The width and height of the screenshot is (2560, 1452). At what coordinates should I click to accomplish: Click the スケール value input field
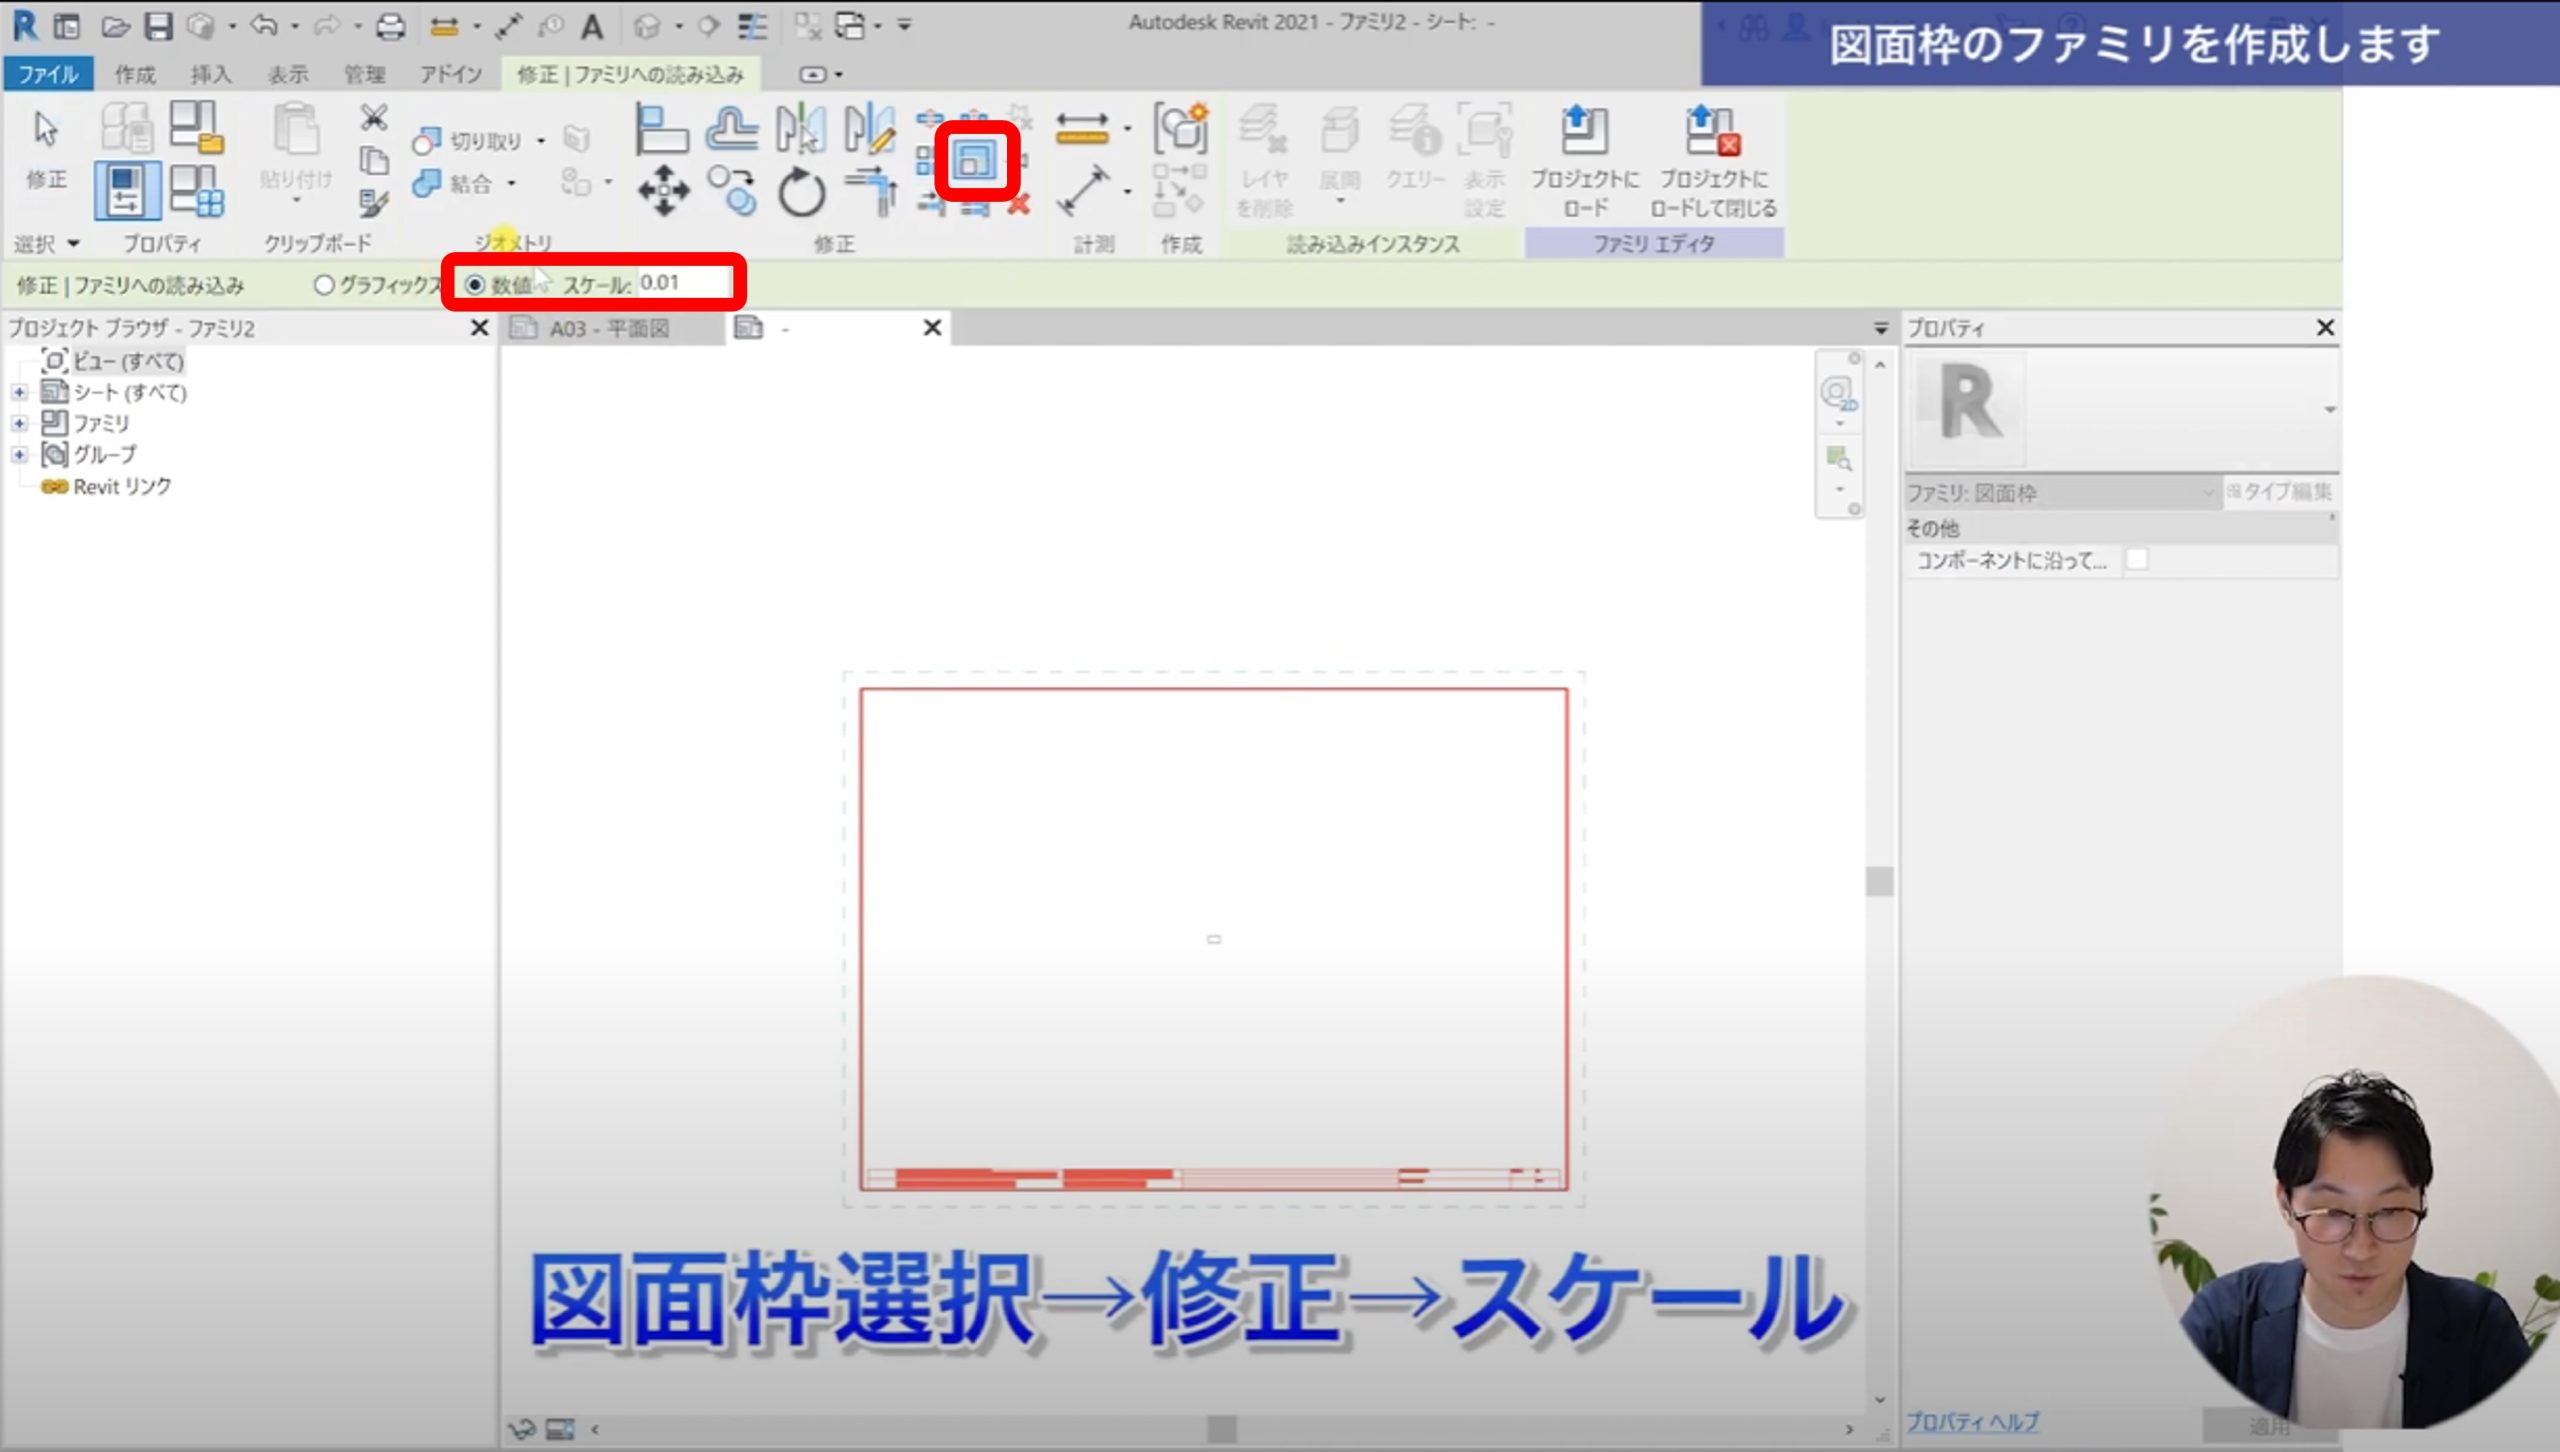tap(685, 283)
